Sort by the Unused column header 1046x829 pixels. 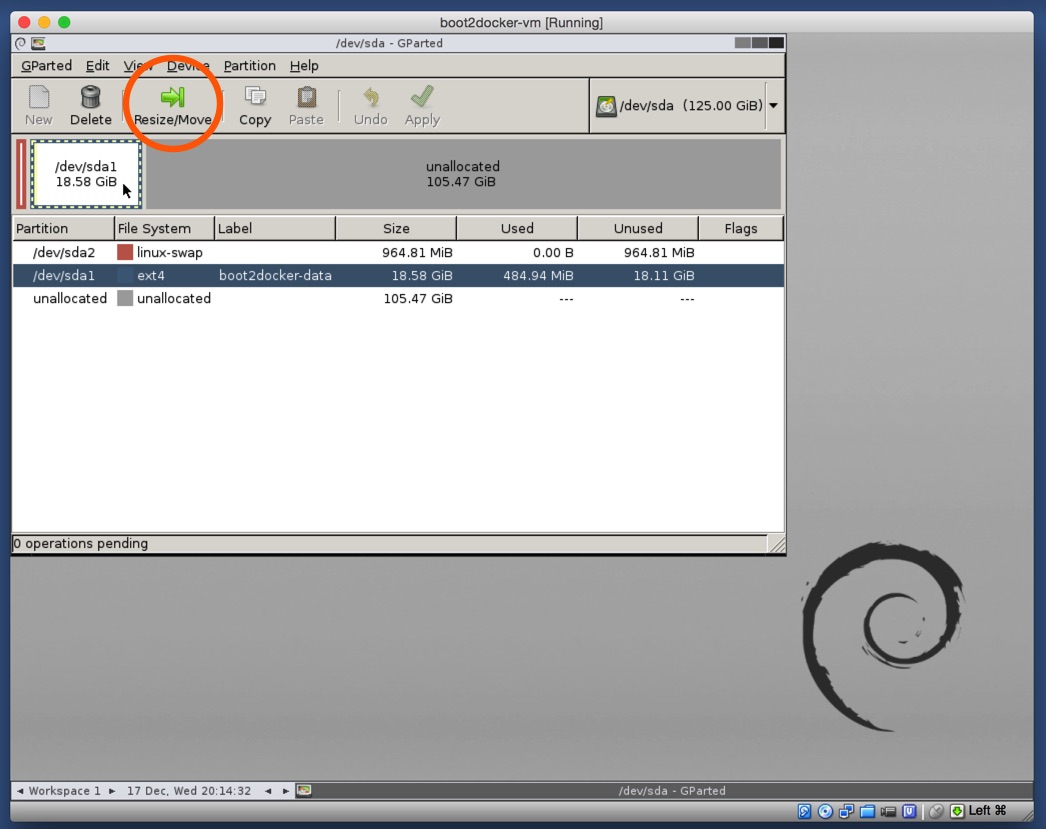pos(638,228)
